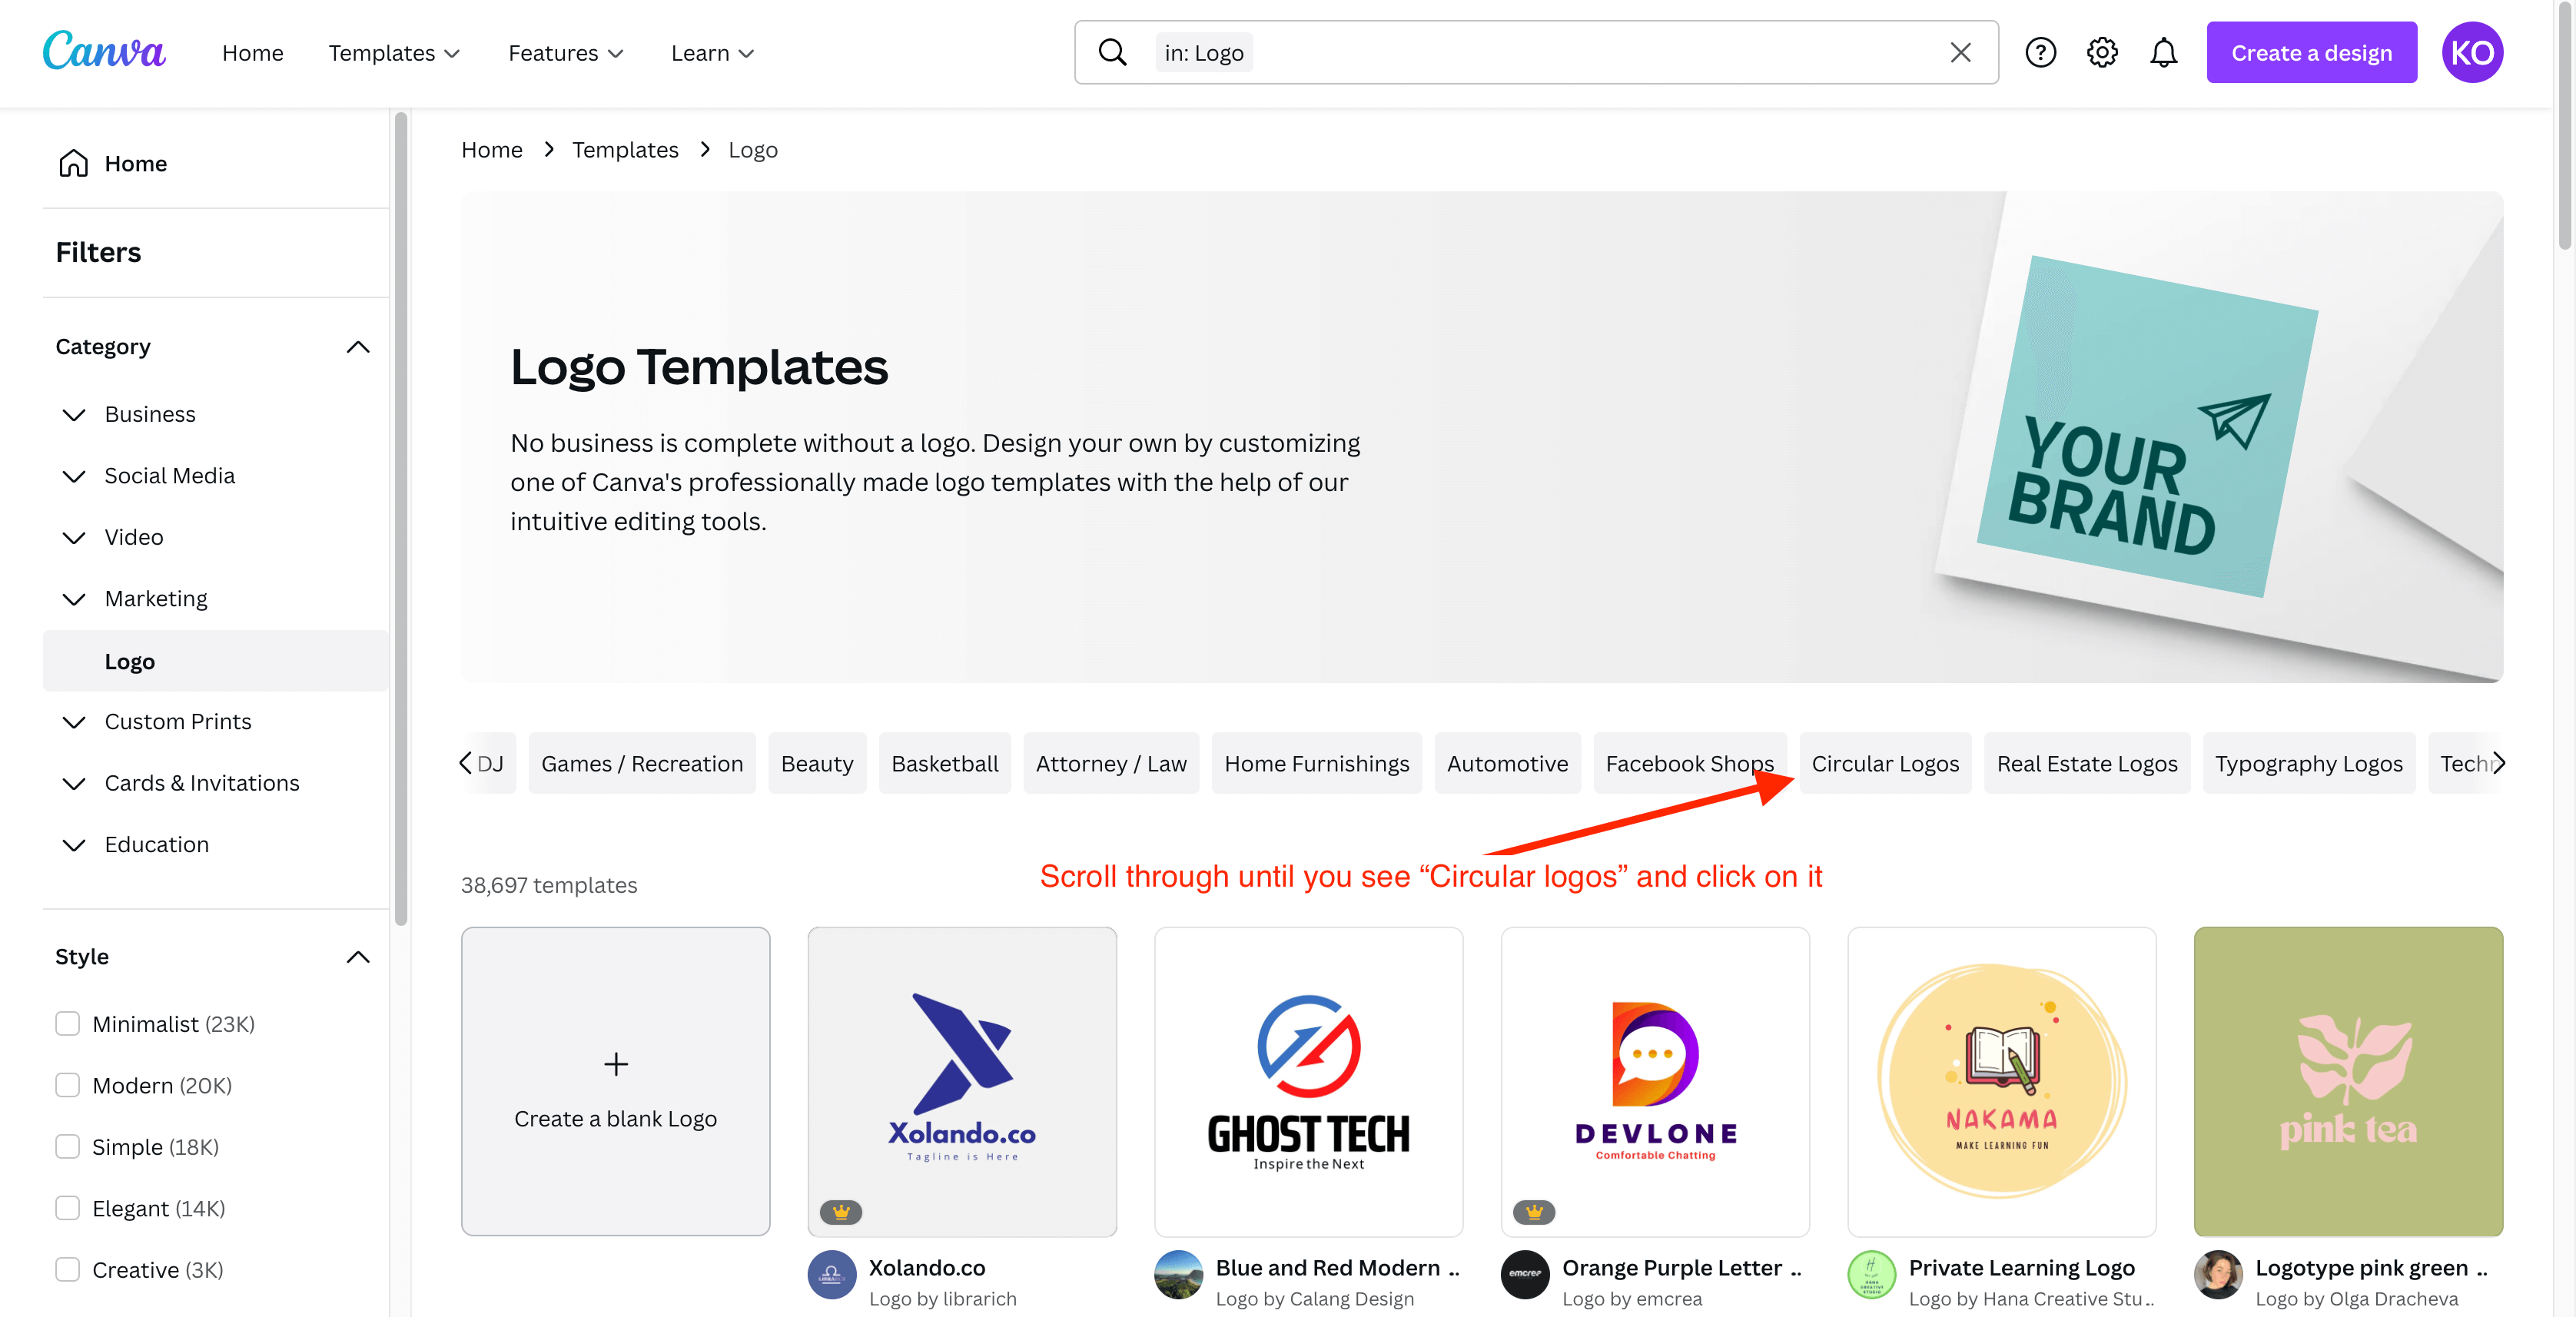2576x1317 pixels.
Task: Click the Canva logo
Action: pos(104,52)
